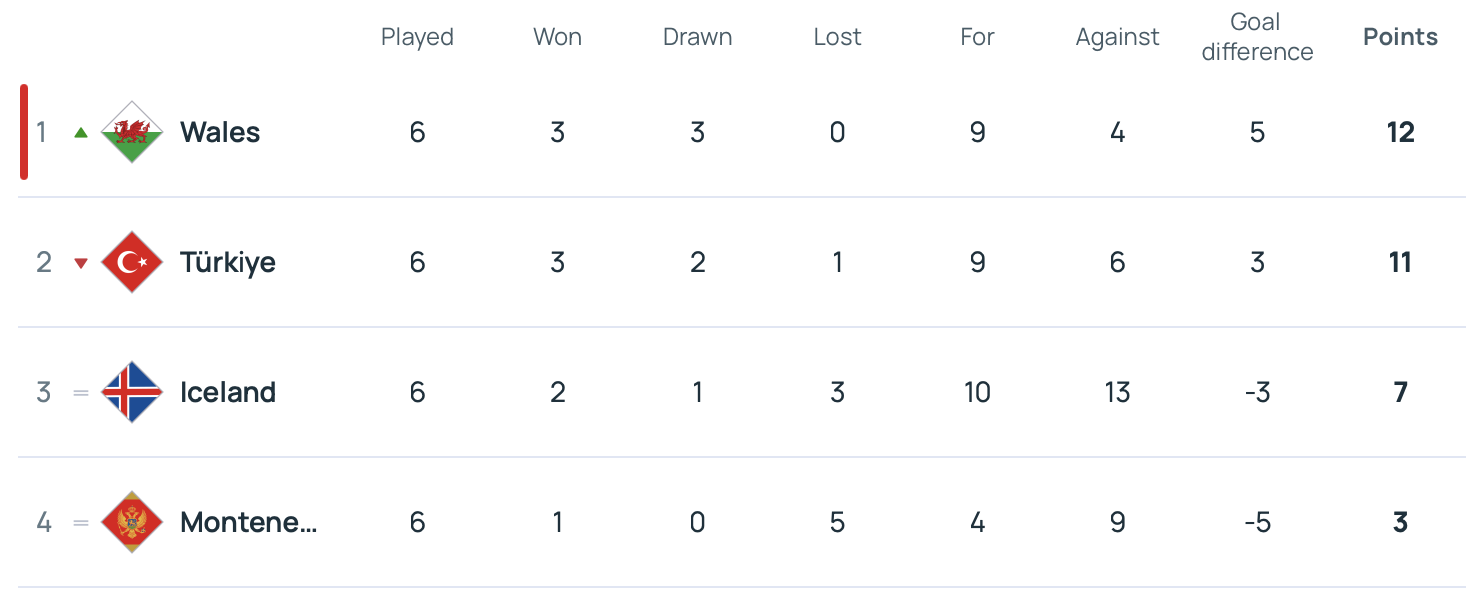This screenshot has height=616, width=1466.
Task: Click the equals sign beside Montenegro
Action: pyautogui.click(x=81, y=523)
